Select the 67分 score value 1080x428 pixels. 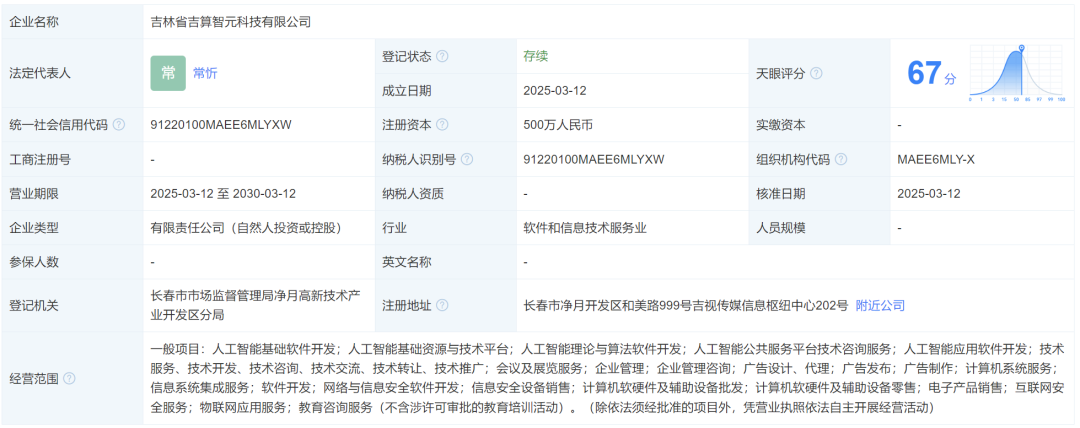pyautogui.click(x=931, y=73)
